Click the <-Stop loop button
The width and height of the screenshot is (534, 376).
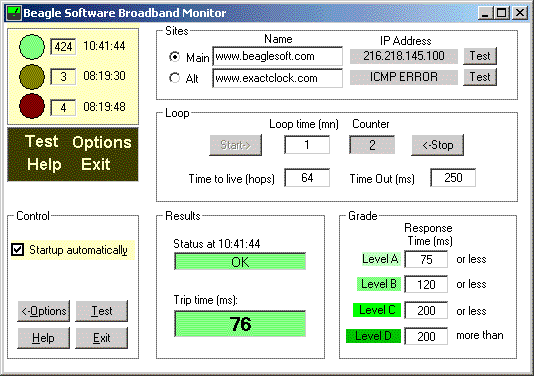pos(437,145)
